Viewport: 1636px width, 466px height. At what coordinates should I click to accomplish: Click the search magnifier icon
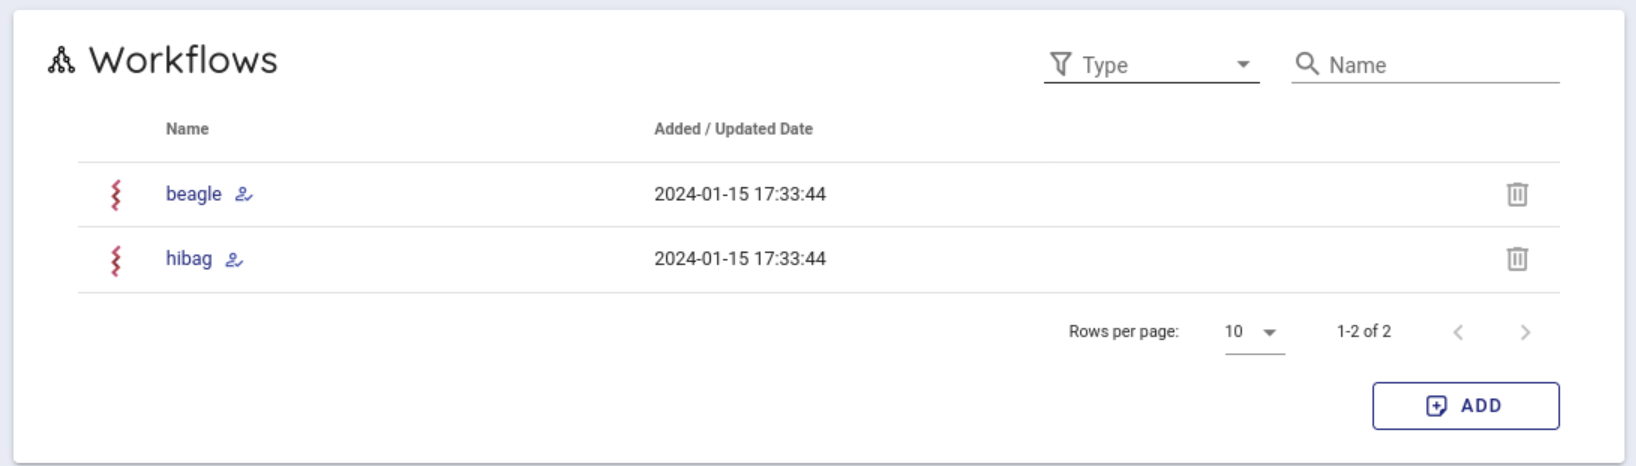[x=1306, y=65]
